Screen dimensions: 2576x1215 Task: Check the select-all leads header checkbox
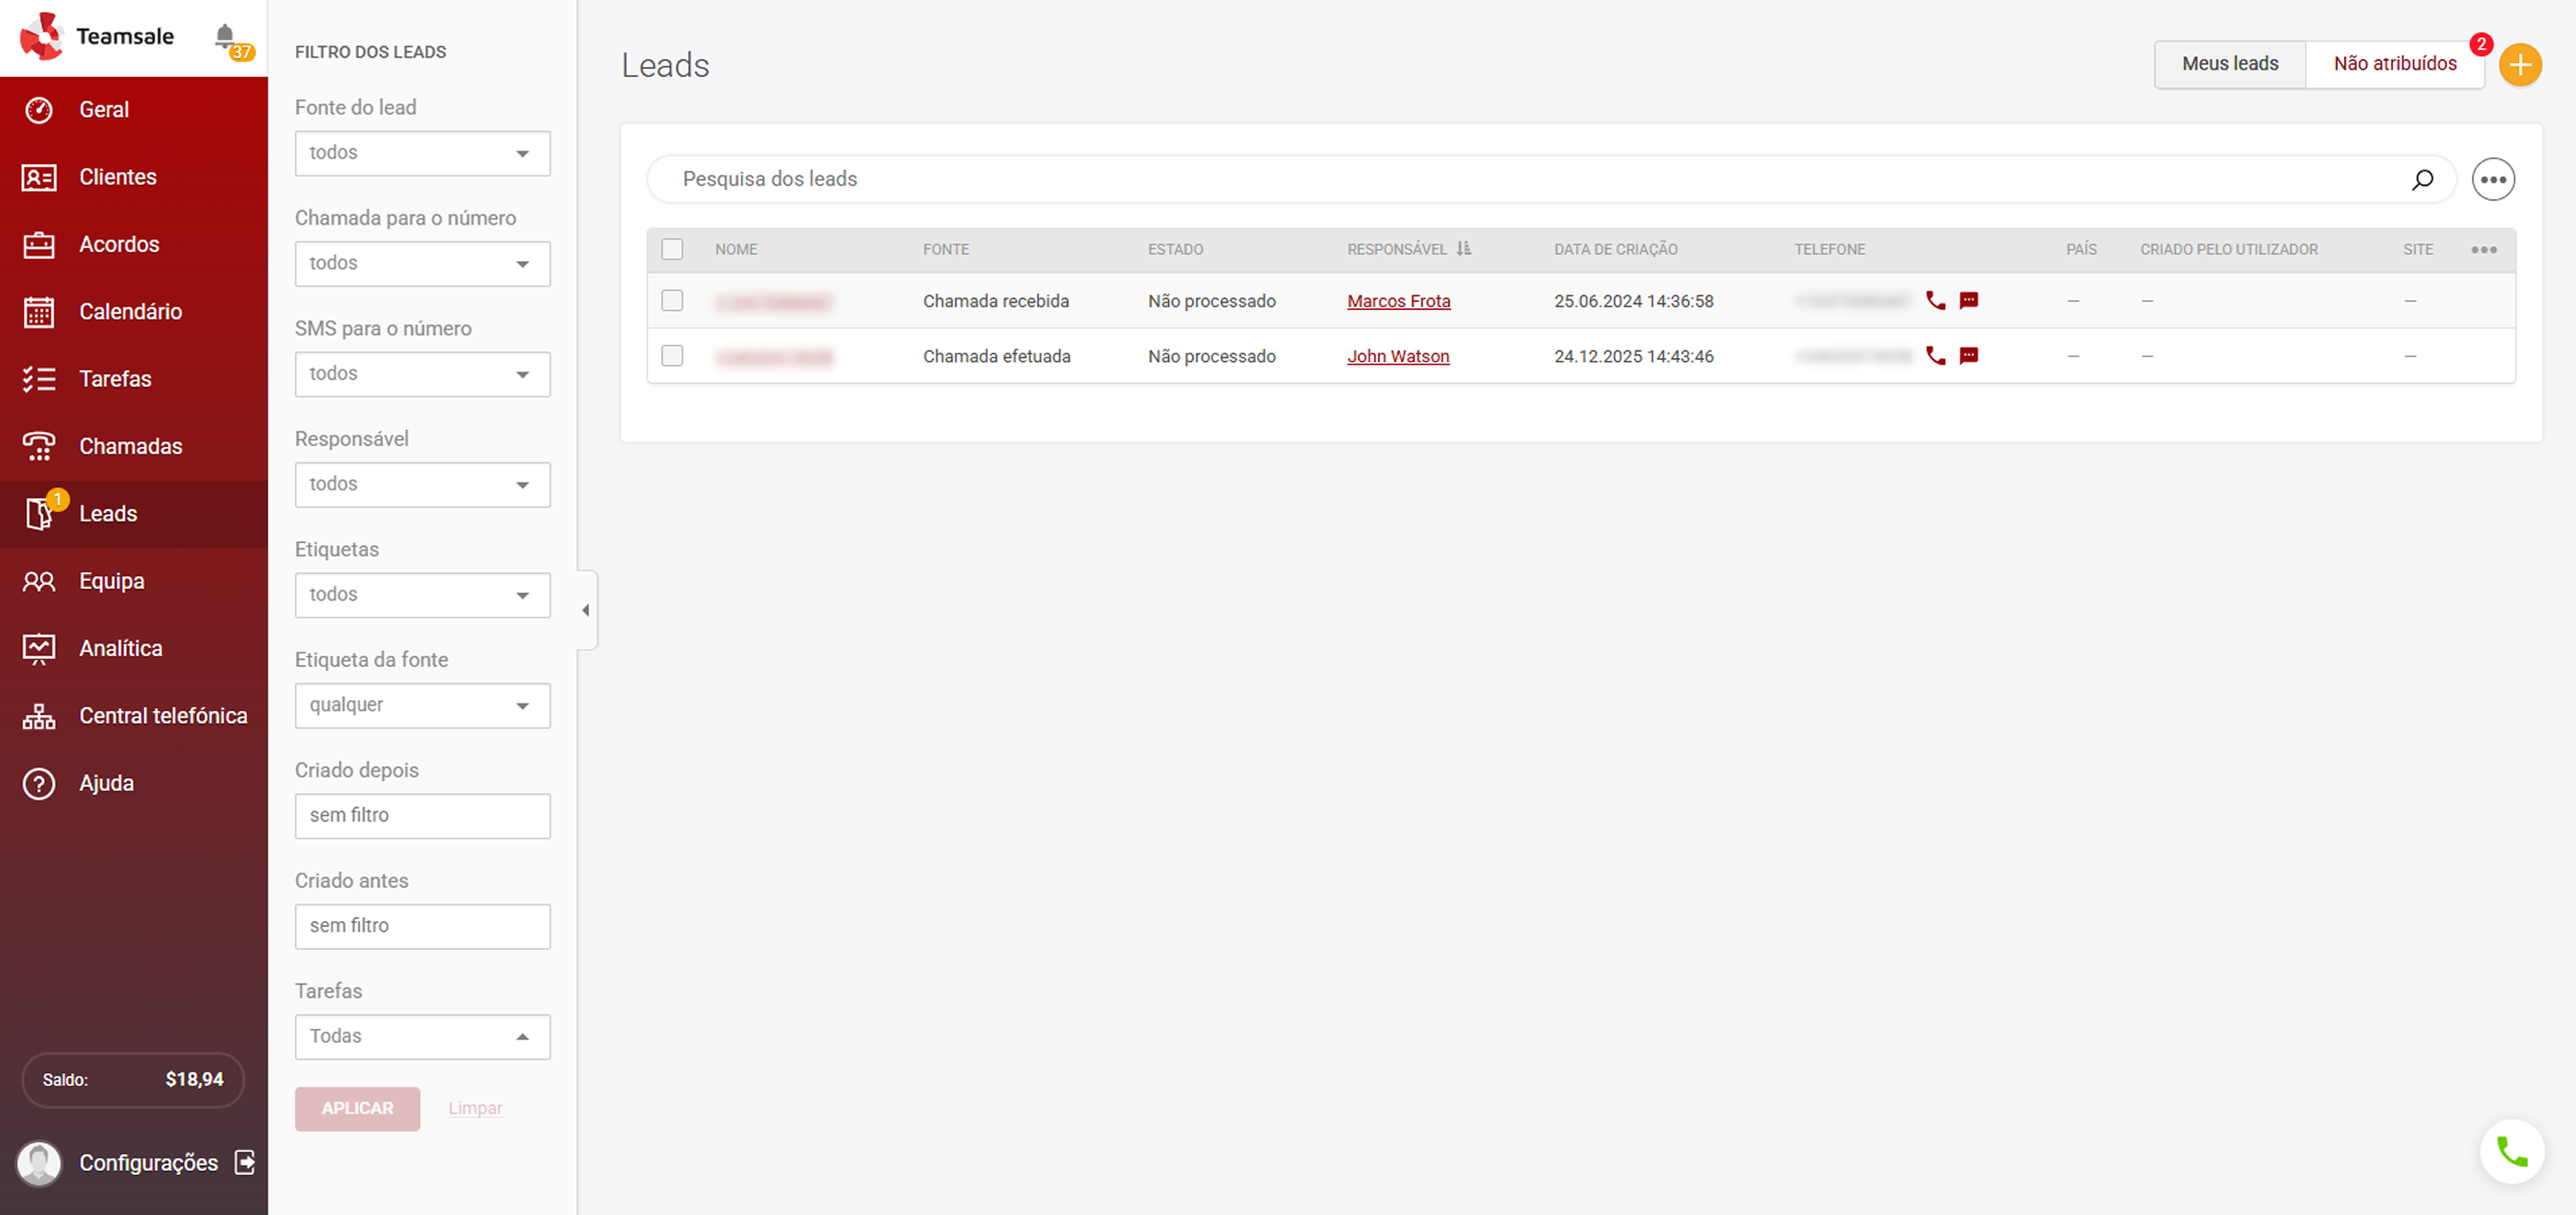(x=672, y=249)
